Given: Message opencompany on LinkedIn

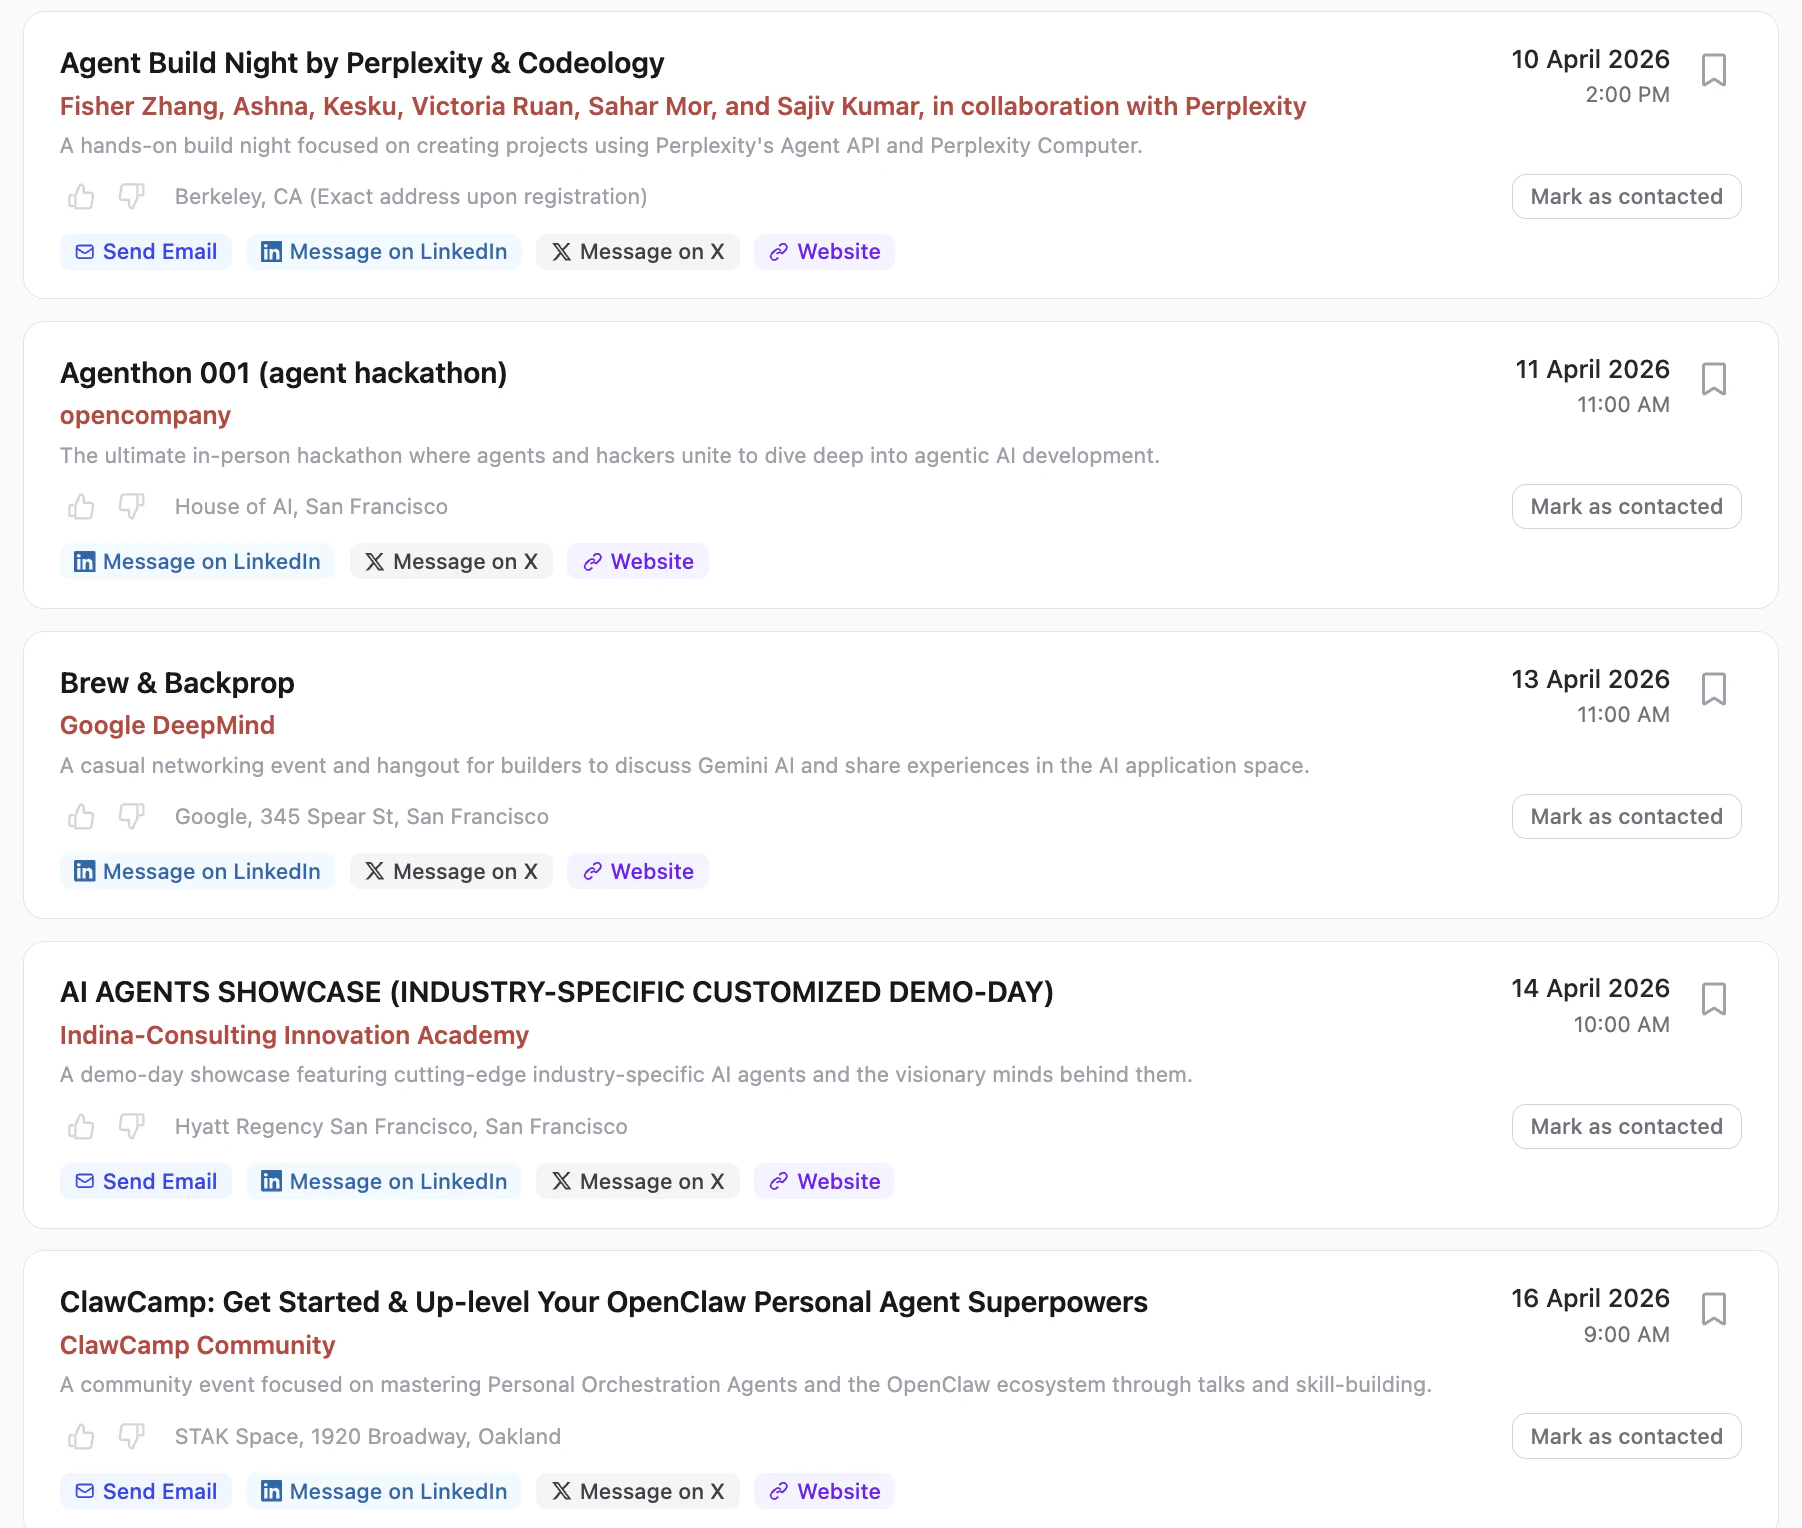Looking at the screenshot, I should [x=197, y=561].
